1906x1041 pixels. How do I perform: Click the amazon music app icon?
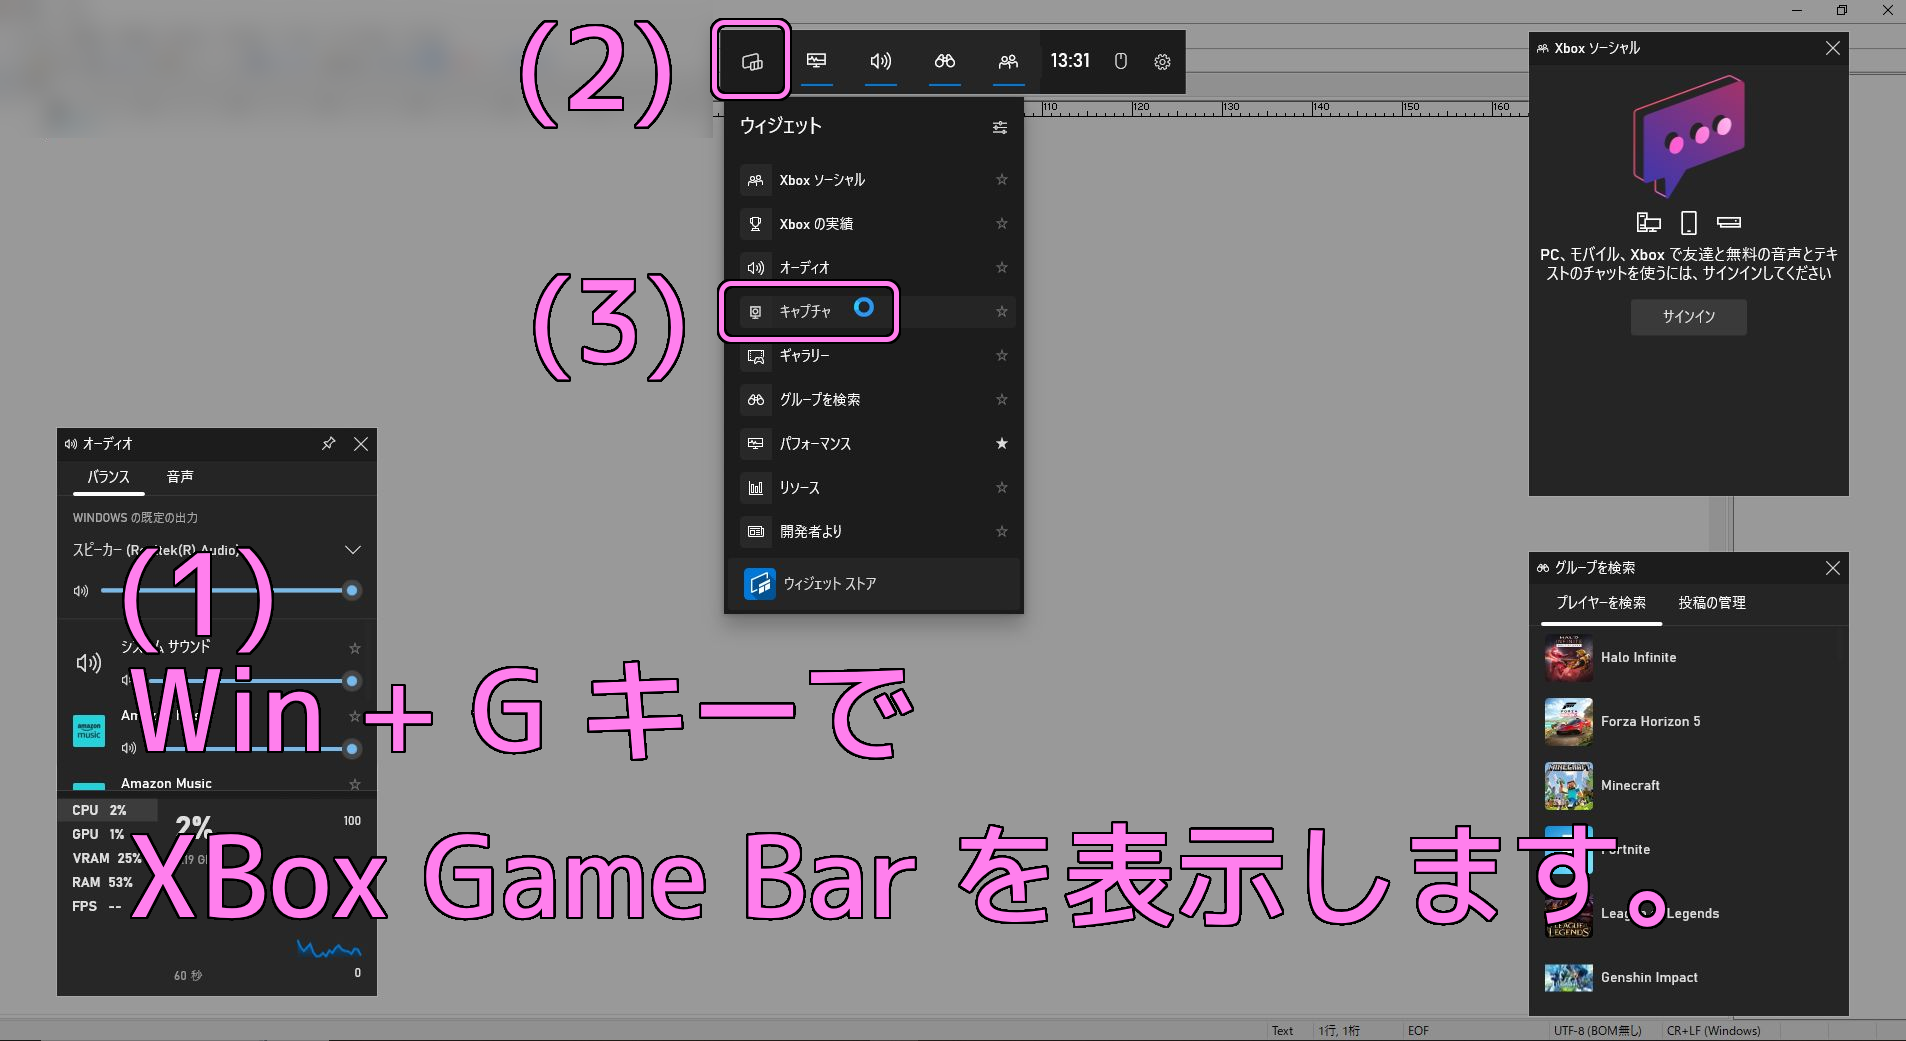(x=89, y=731)
